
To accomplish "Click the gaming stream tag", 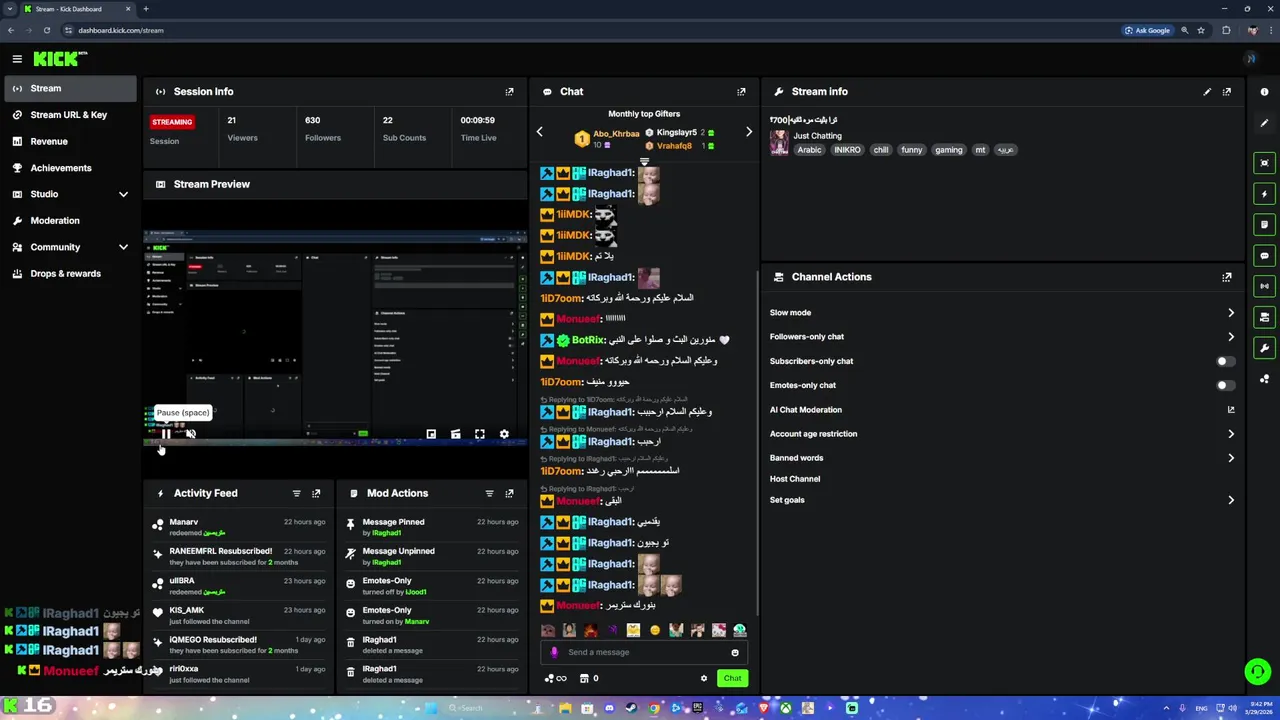I will coord(948,150).
